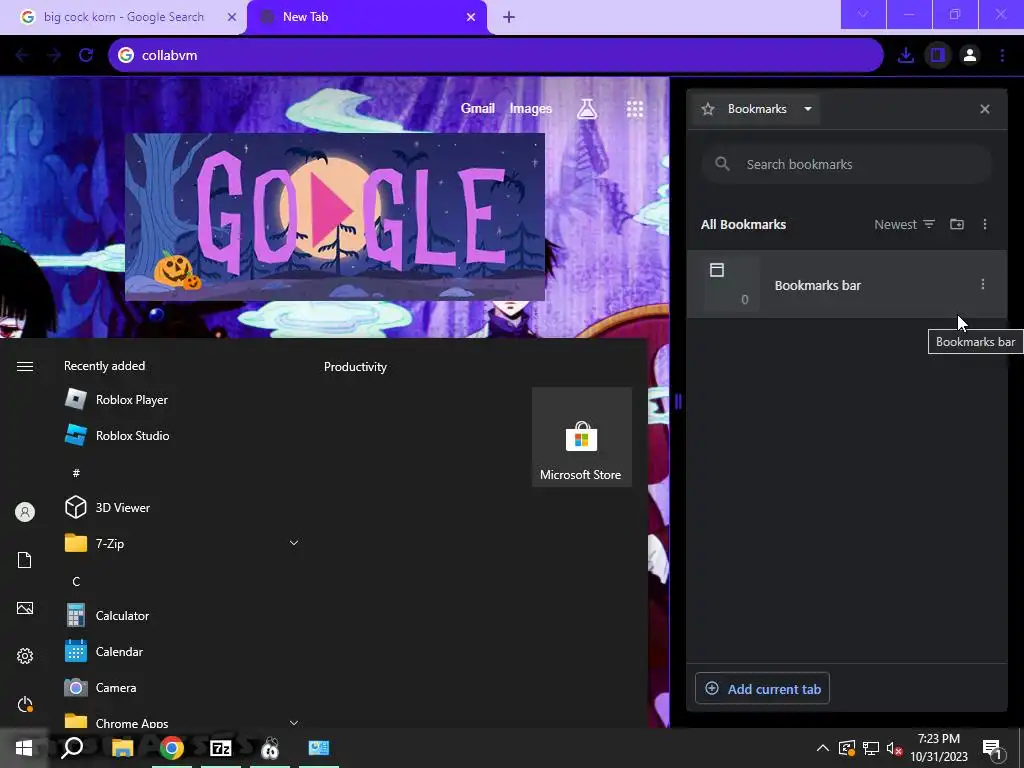Open Search Labs flask icon
Image resolution: width=1024 pixels, height=768 pixels.
pos(587,109)
